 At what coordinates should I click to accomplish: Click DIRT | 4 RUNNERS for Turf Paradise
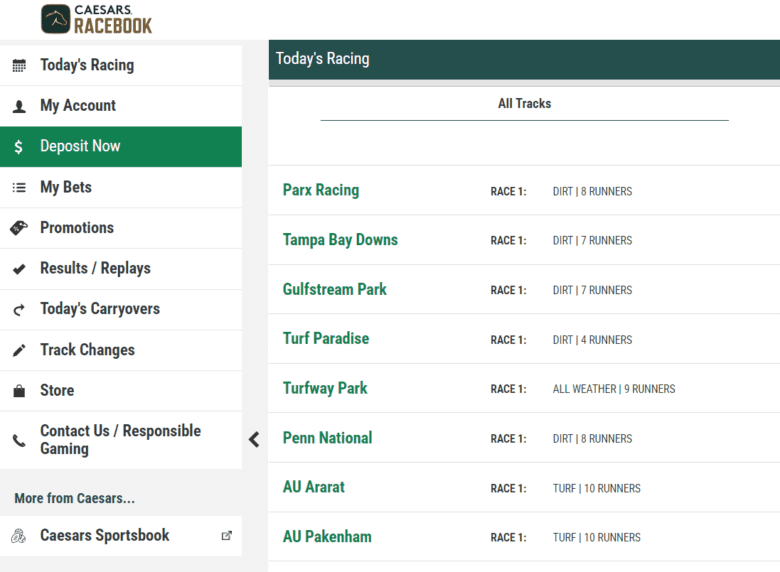(x=592, y=340)
